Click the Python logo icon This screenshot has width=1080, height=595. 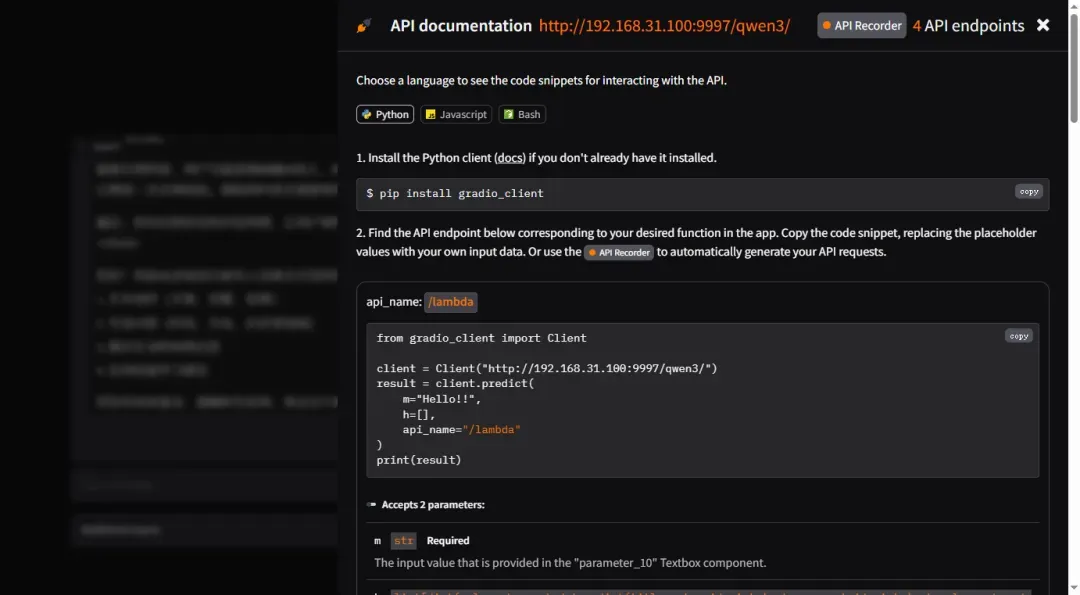coord(367,115)
